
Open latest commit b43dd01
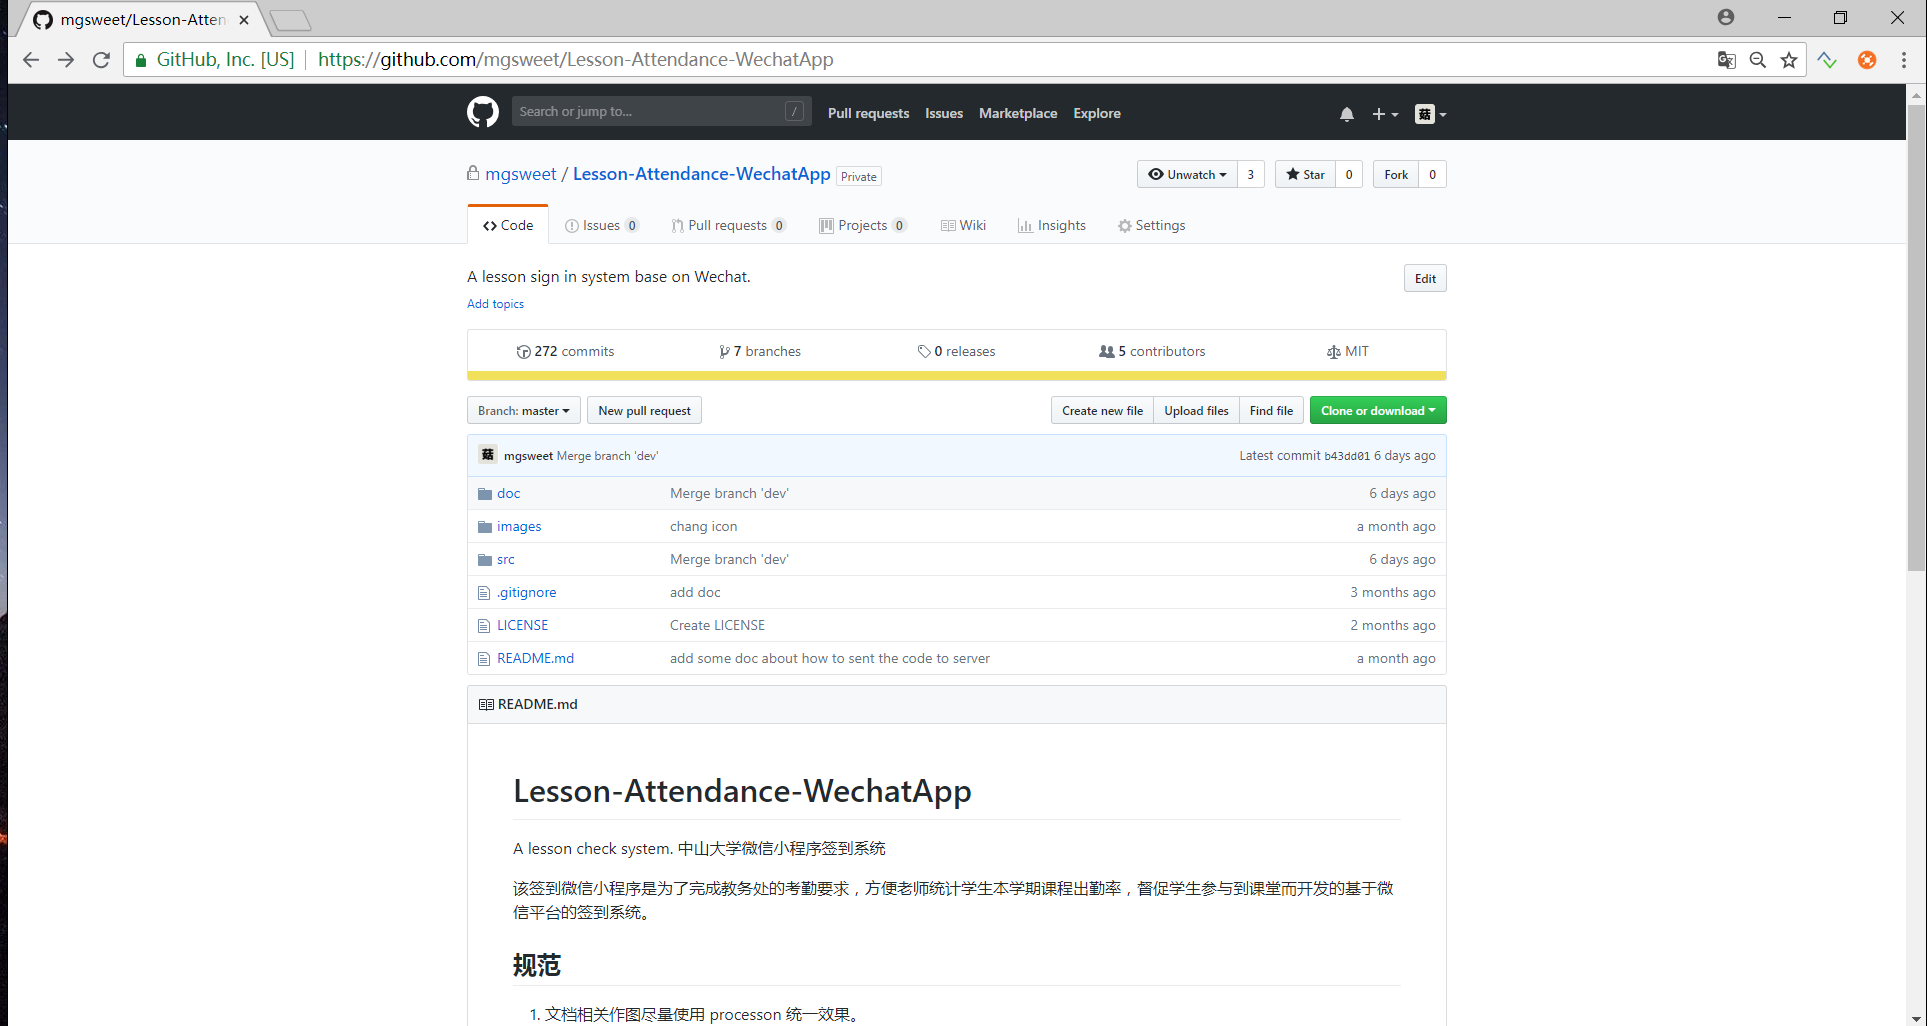click(x=1346, y=456)
